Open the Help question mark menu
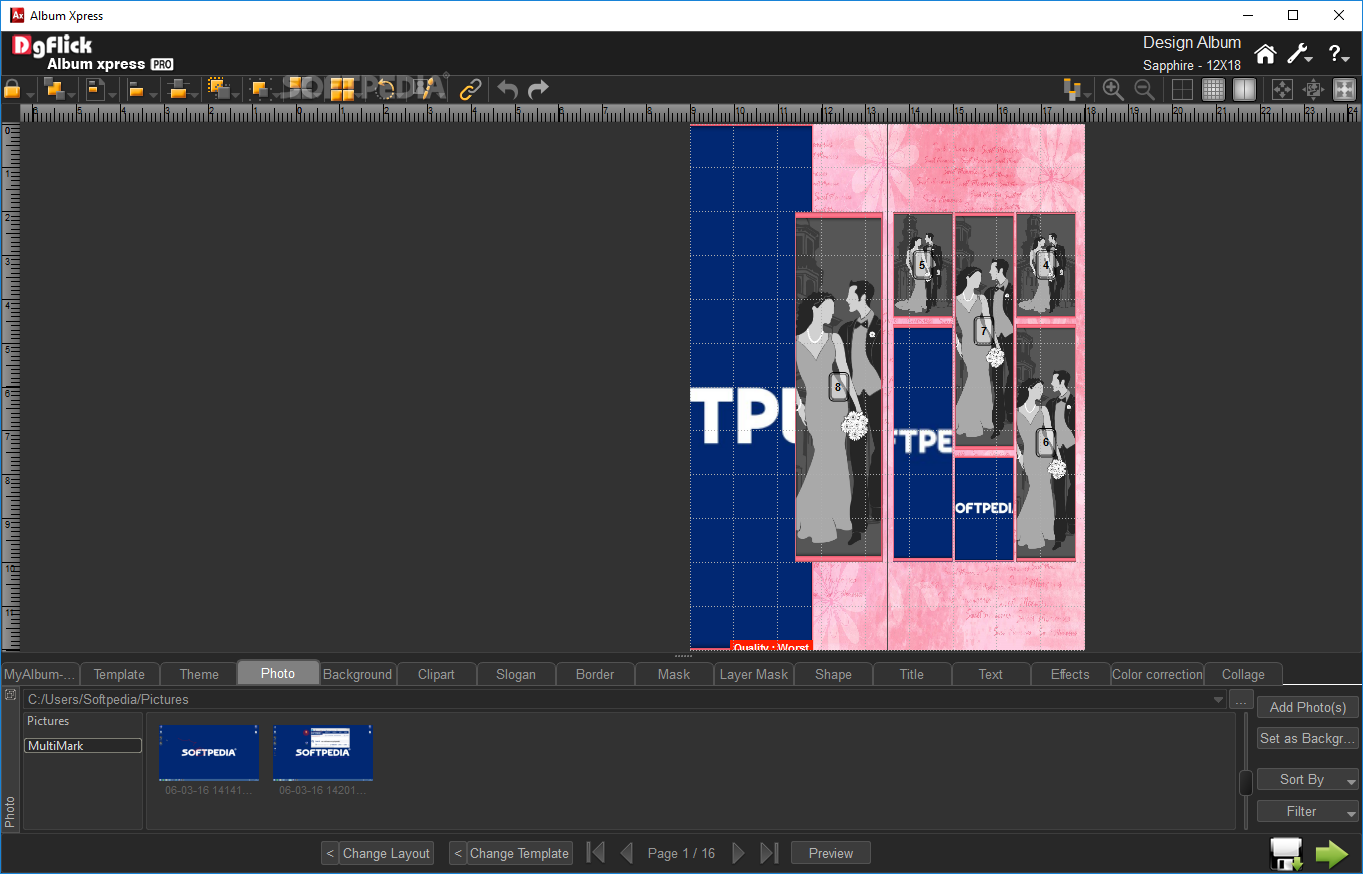 coord(1339,54)
